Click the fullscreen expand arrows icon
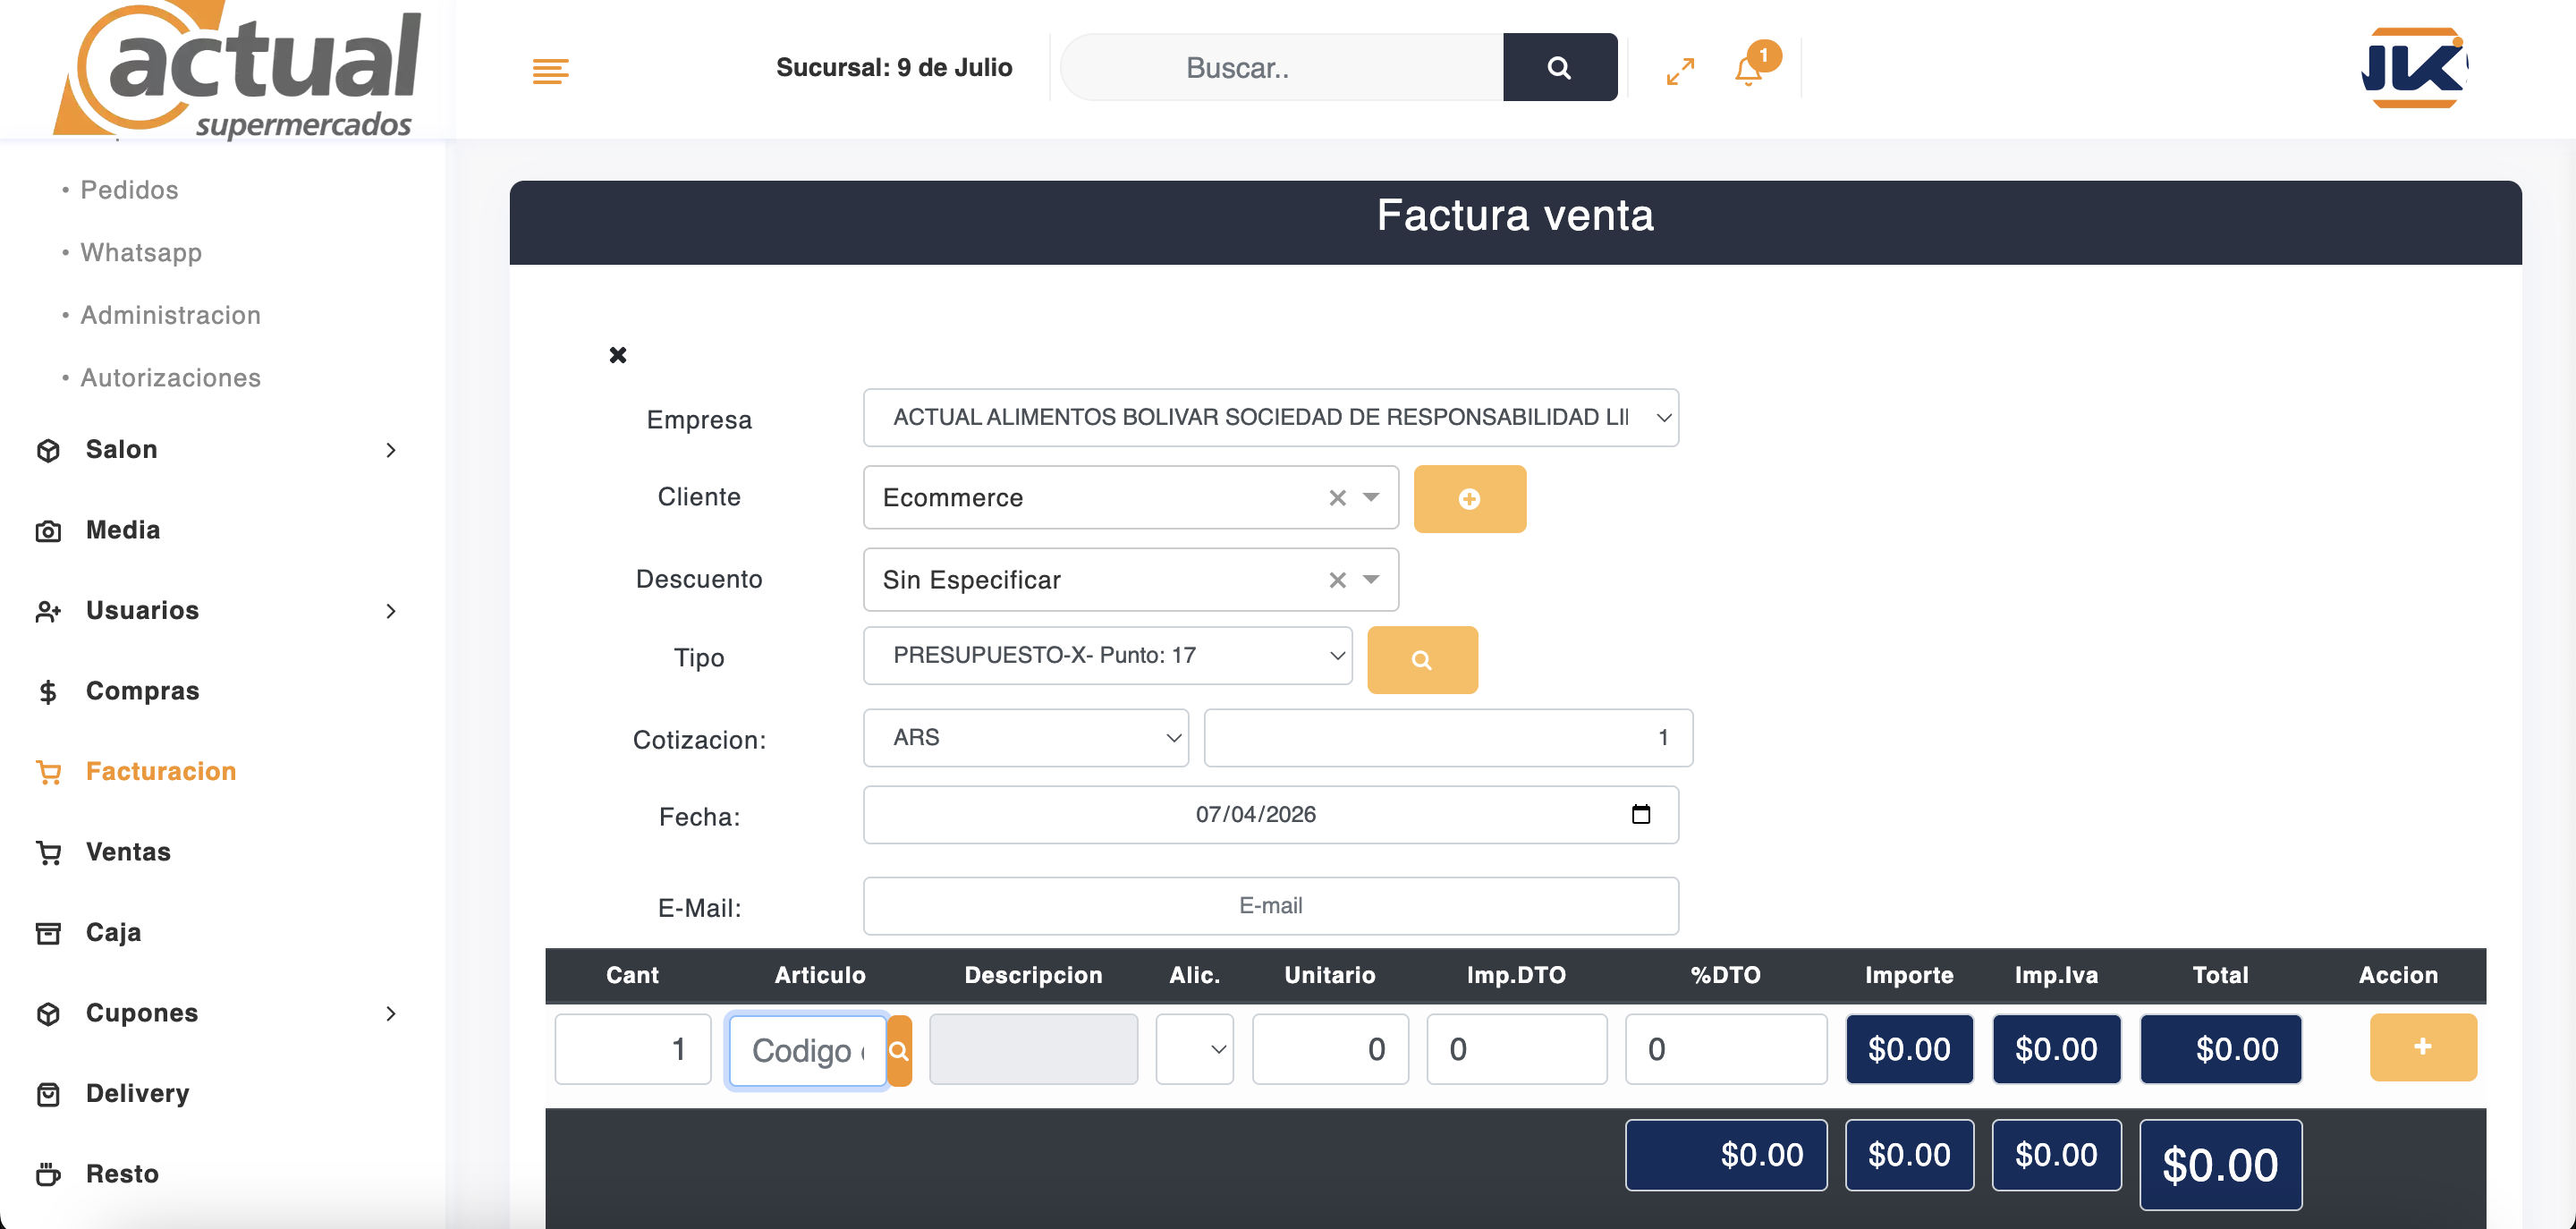 pyautogui.click(x=1680, y=69)
